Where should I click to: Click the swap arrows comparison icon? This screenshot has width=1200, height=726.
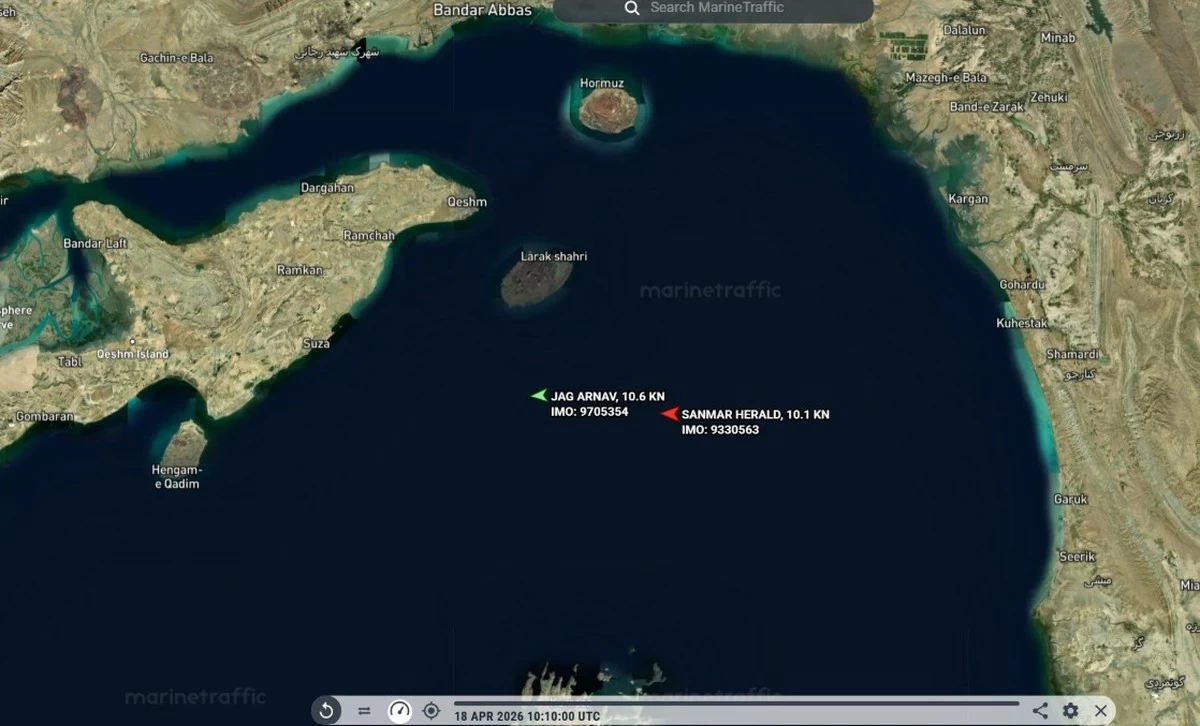tap(363, 711)
